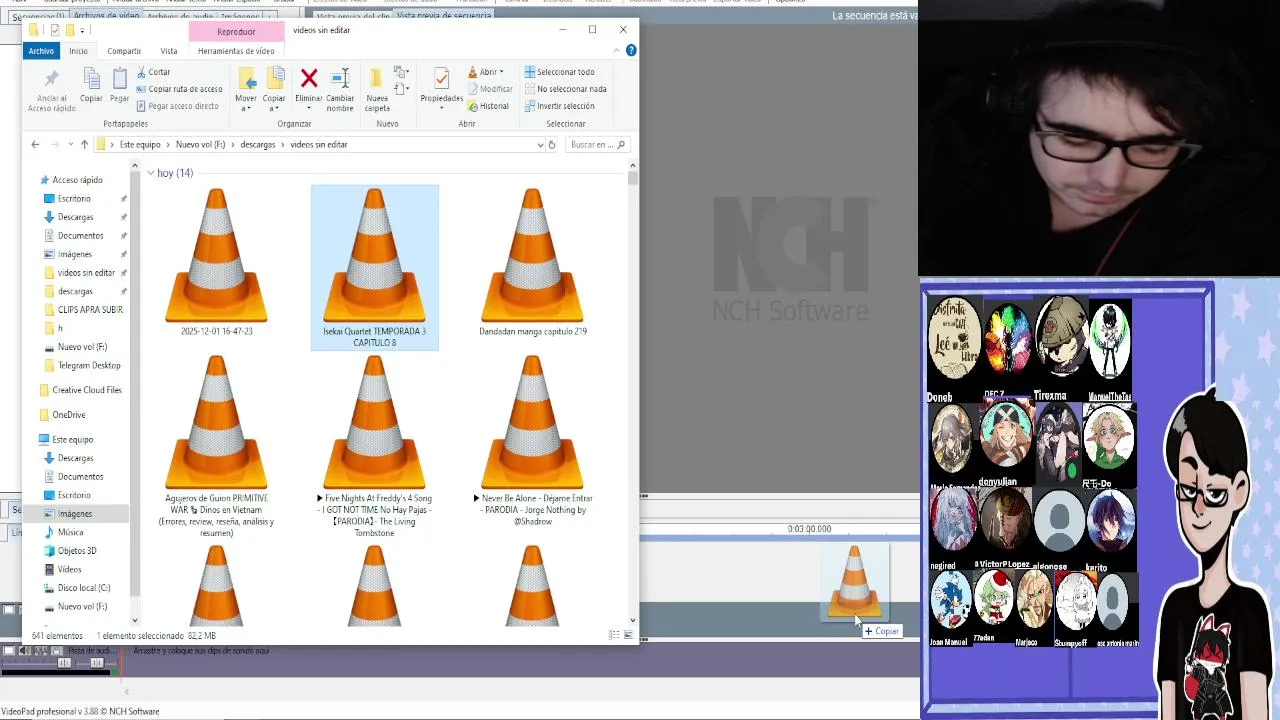Viewport: 1280px width, 720px height.
Task: Adjust the VideoPad audio track pan slider
Action: pos(97,663)
